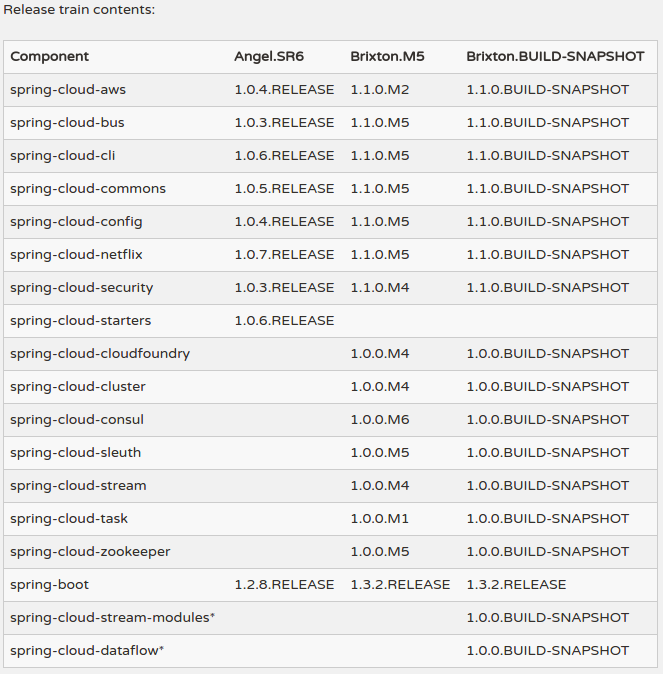
Task: Select the "1.0.5.RELEASE" version for spring-cloud-commons
Action: pos(284,189)
